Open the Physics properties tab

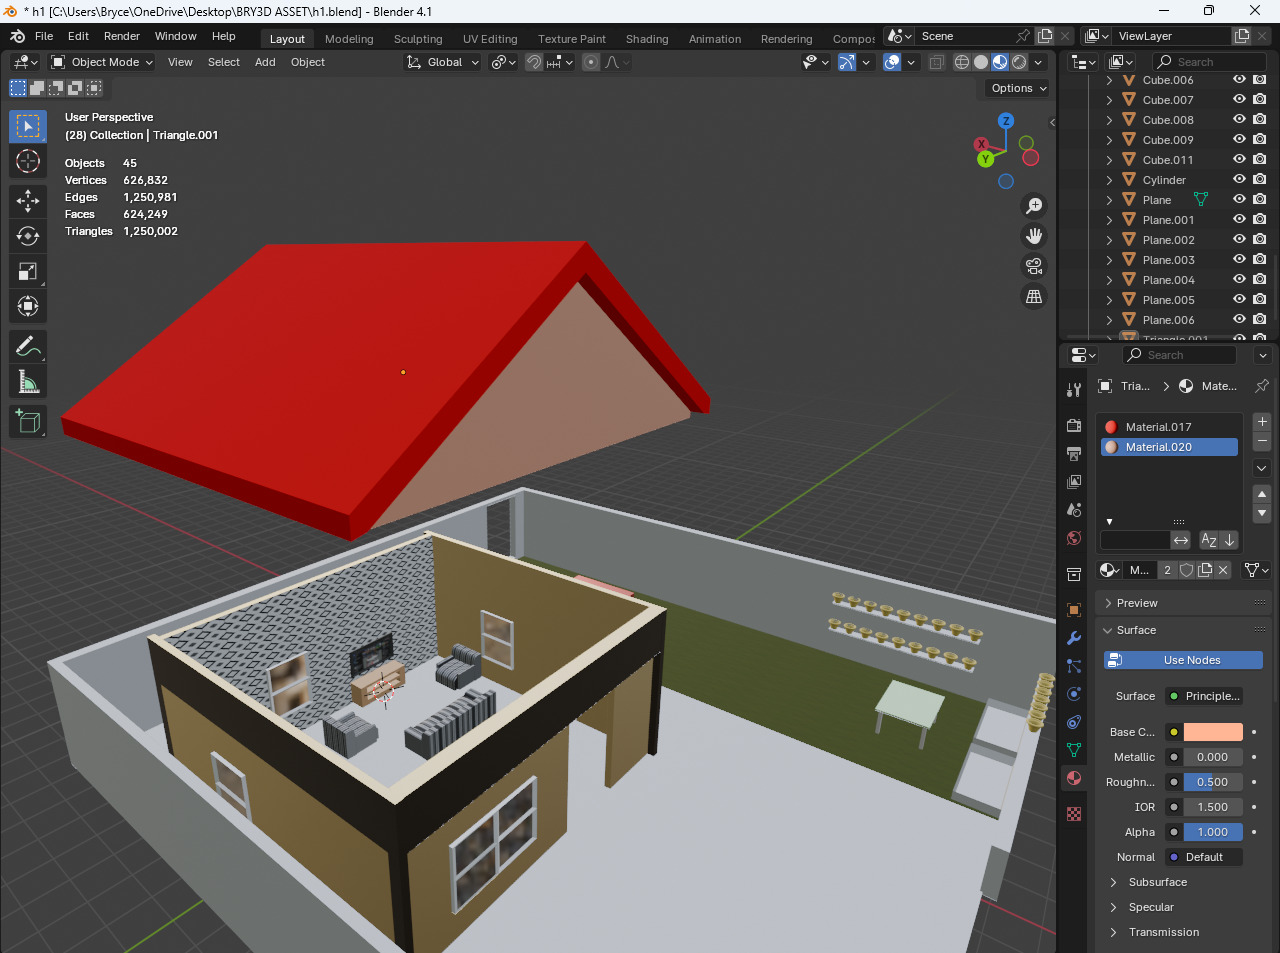tap(1074, 694)
